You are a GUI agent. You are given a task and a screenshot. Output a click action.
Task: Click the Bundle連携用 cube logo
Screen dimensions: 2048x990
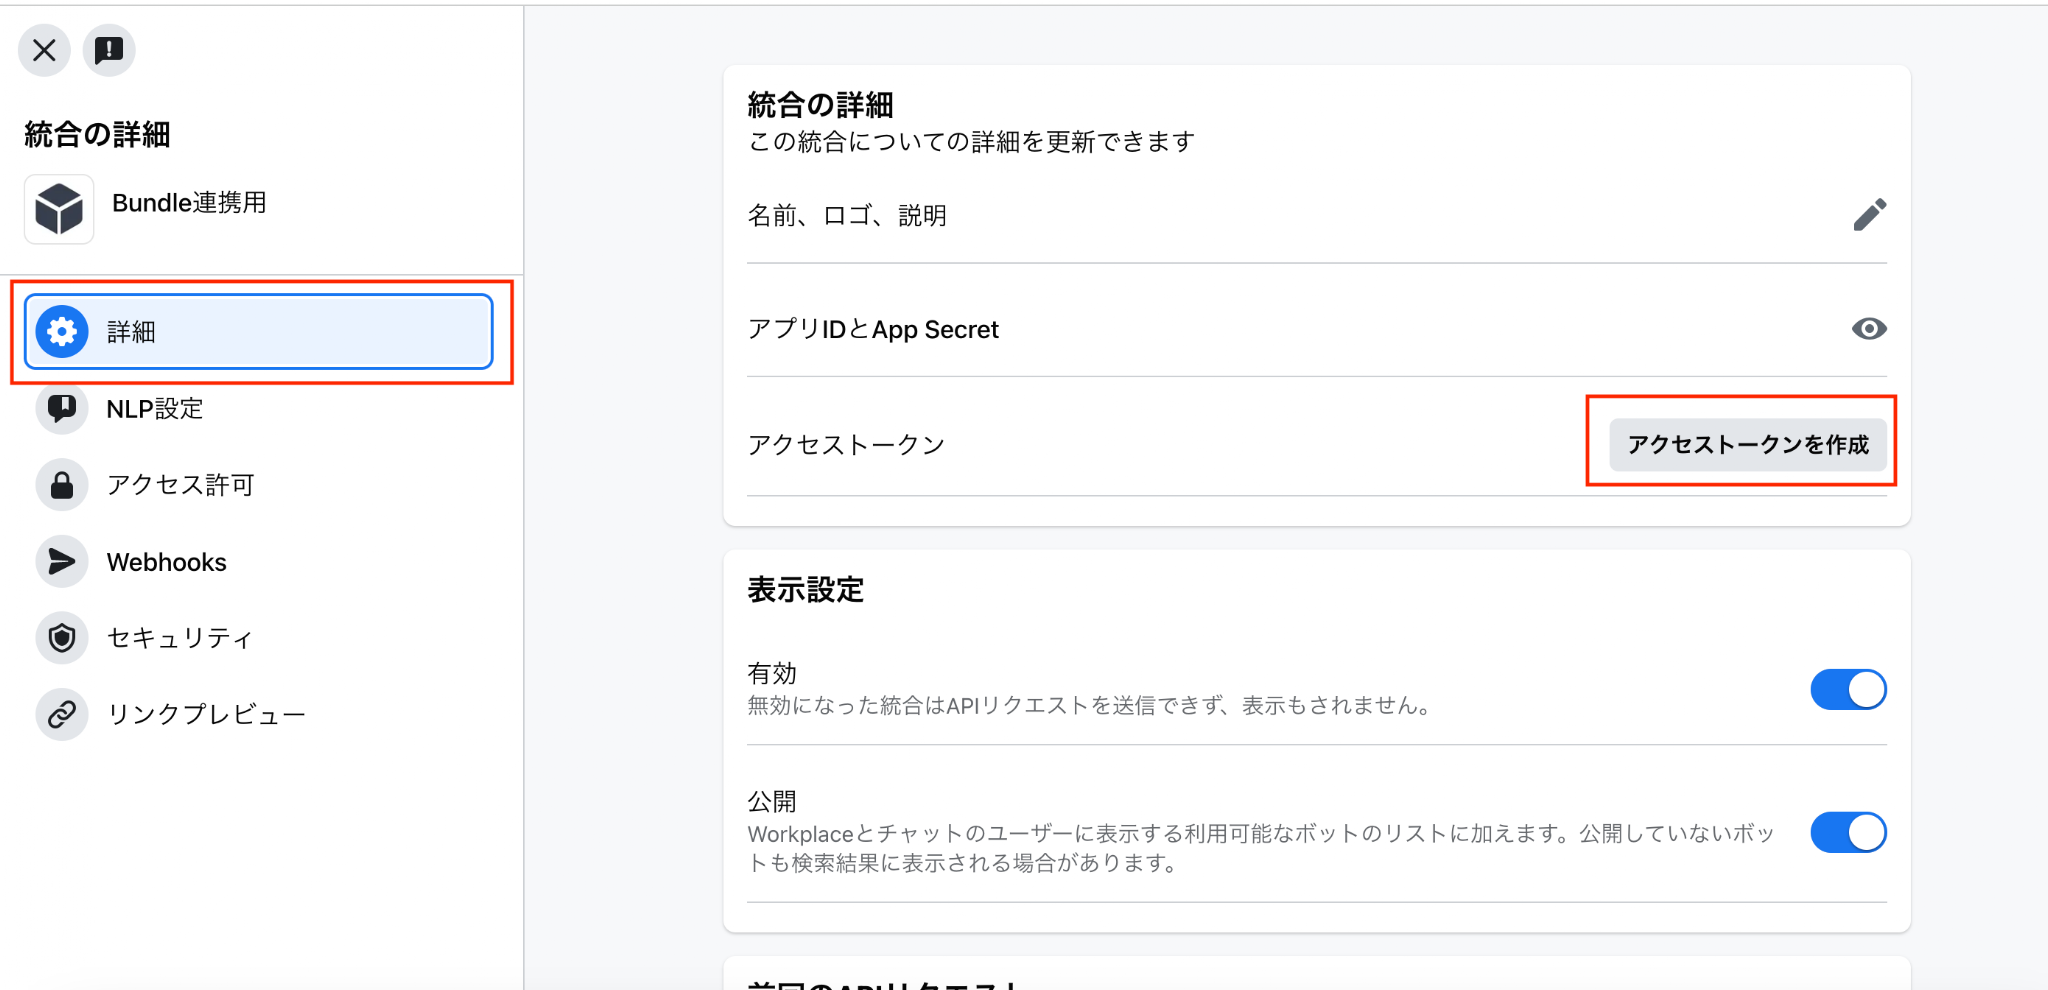click(x=59, y=209)
